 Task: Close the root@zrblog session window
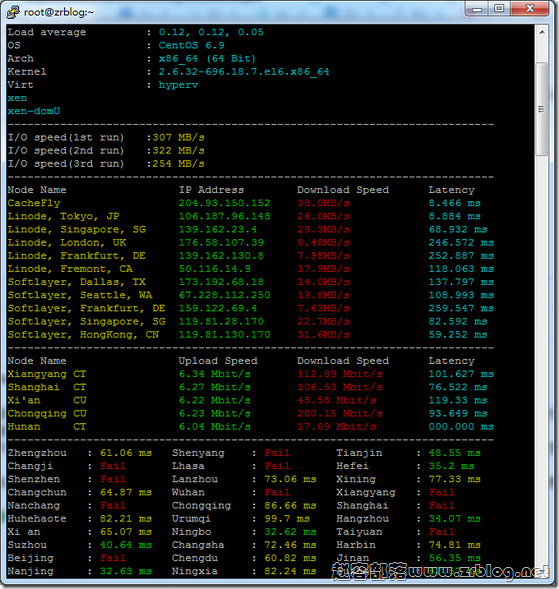[x=530, y=9]
